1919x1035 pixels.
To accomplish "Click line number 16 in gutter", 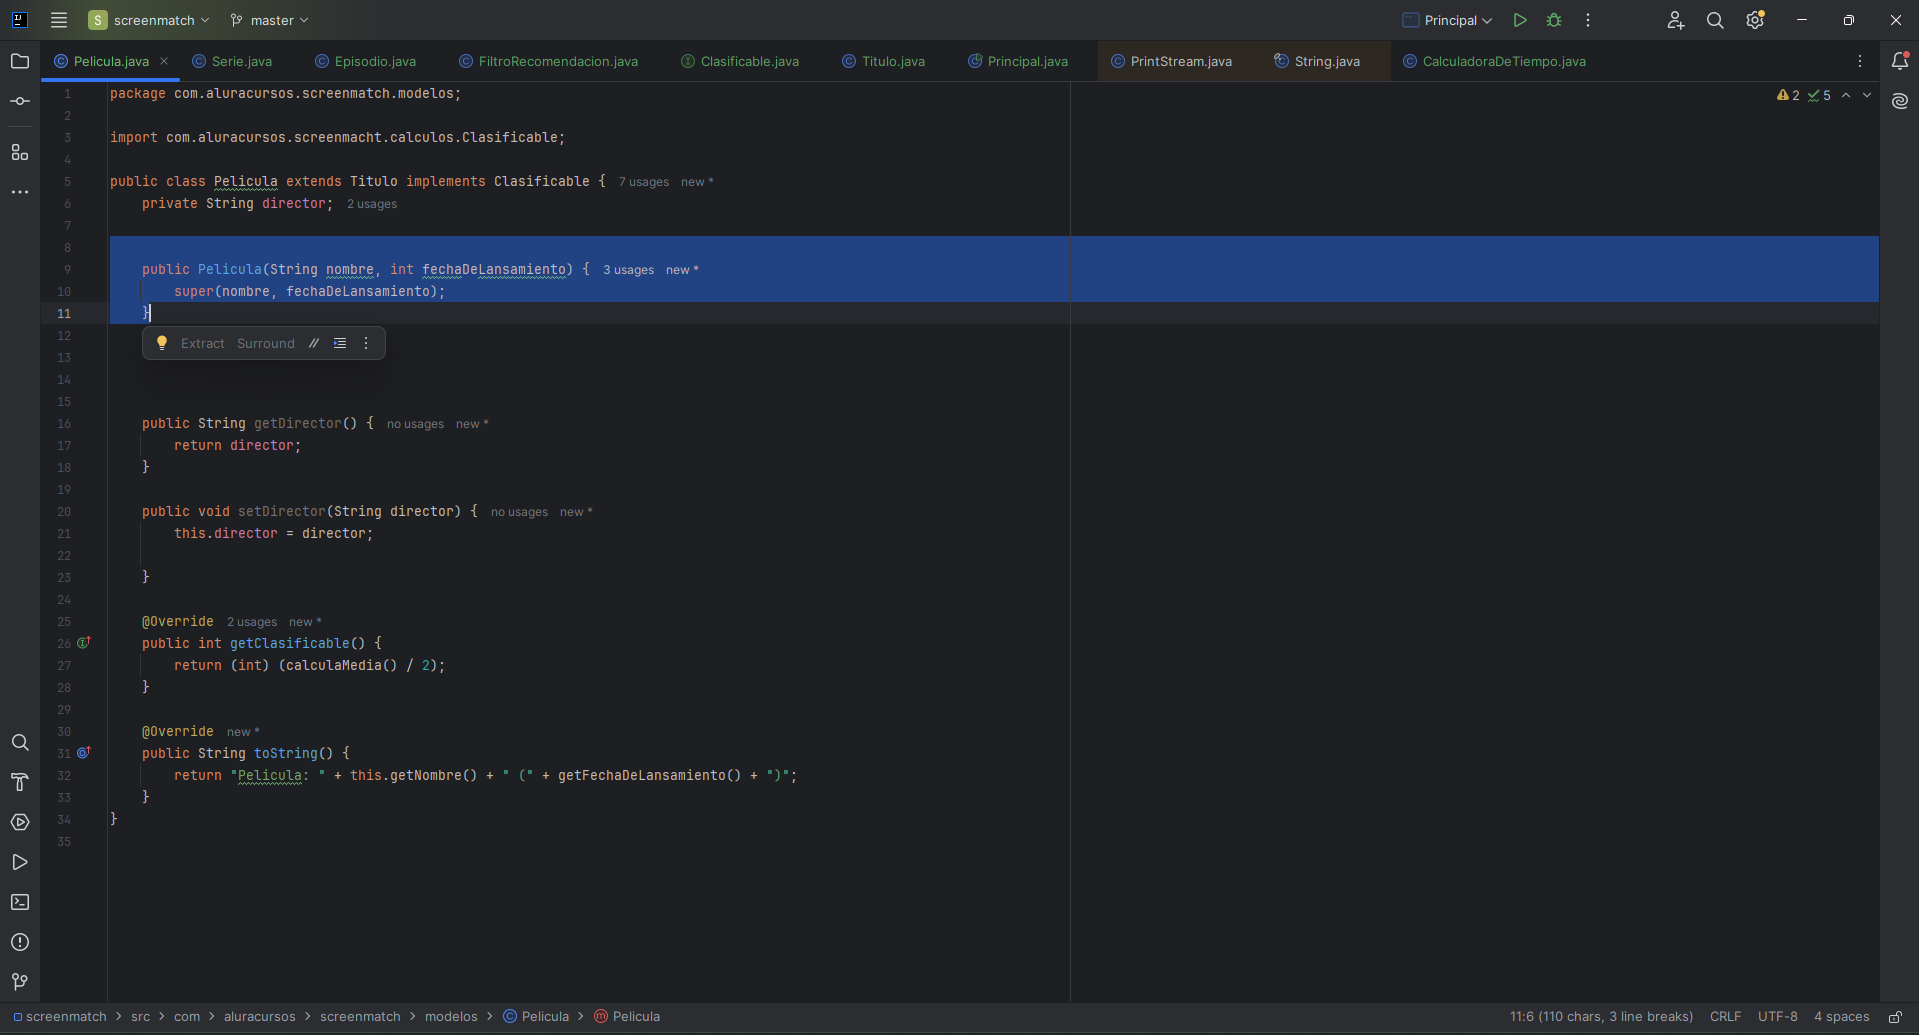I will [x=64, y=424].
